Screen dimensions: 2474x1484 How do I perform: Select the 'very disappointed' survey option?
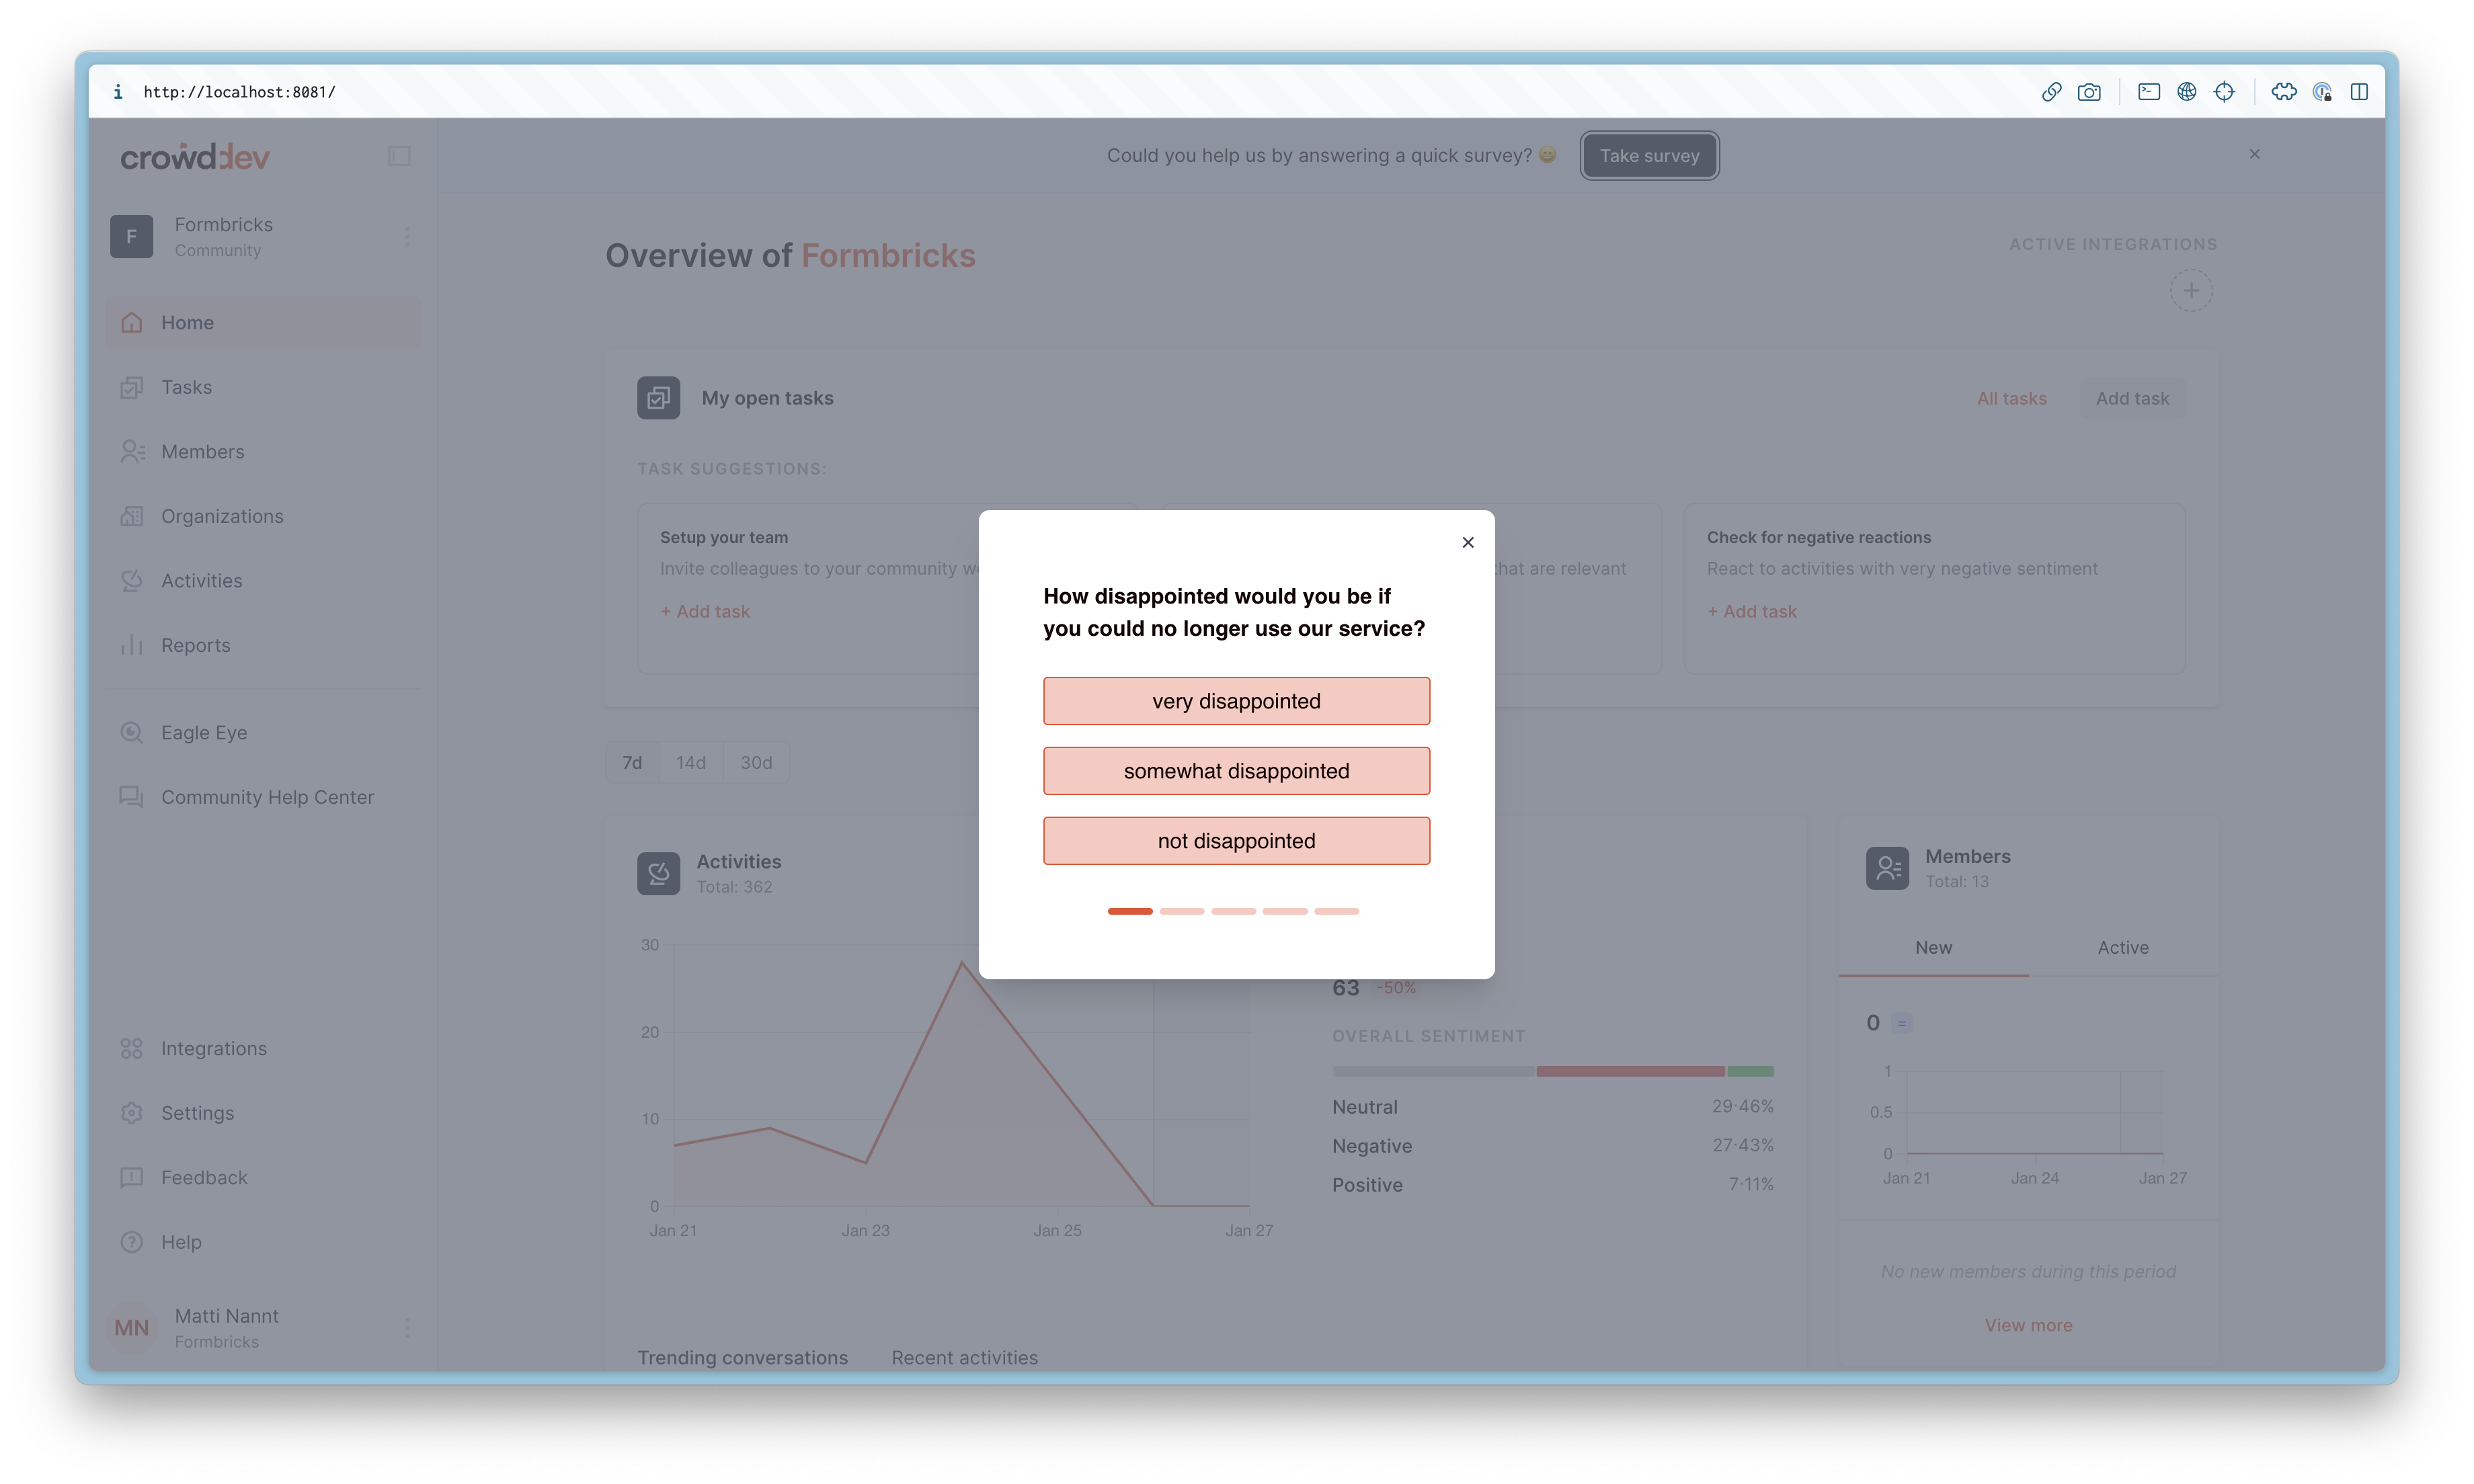(1236, 701)
